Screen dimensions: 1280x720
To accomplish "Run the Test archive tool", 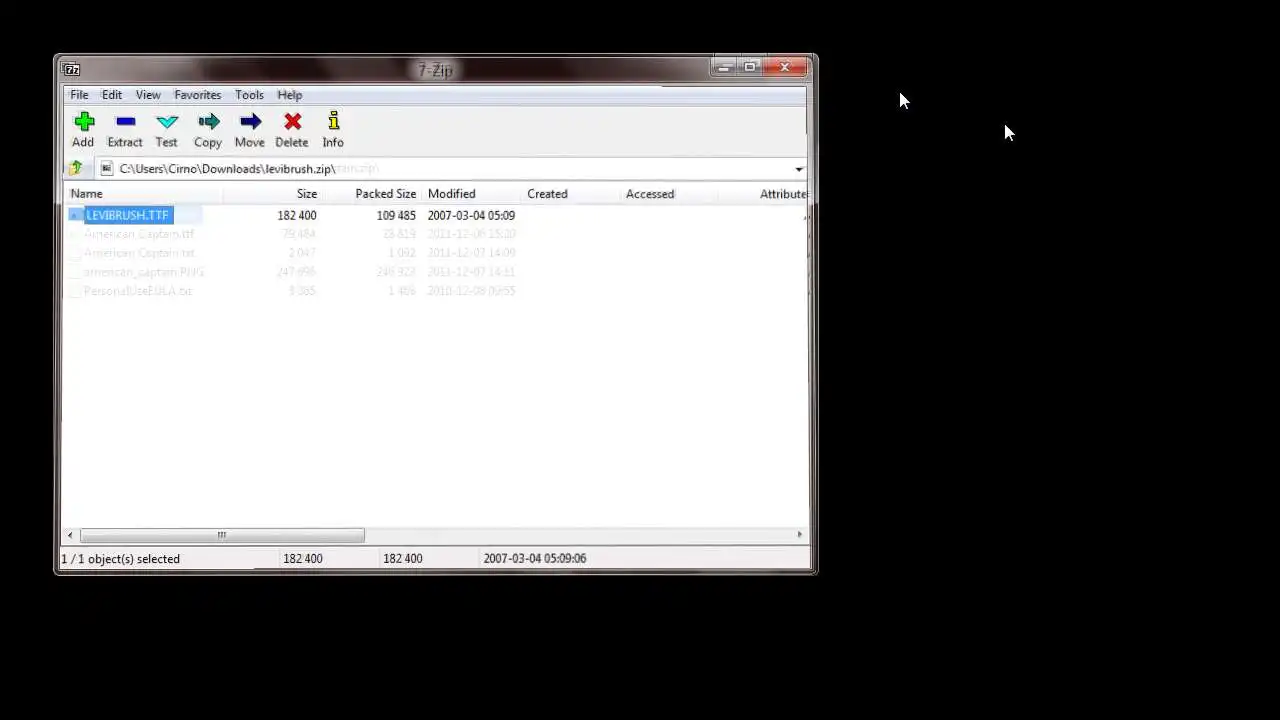I will (167, 129).
